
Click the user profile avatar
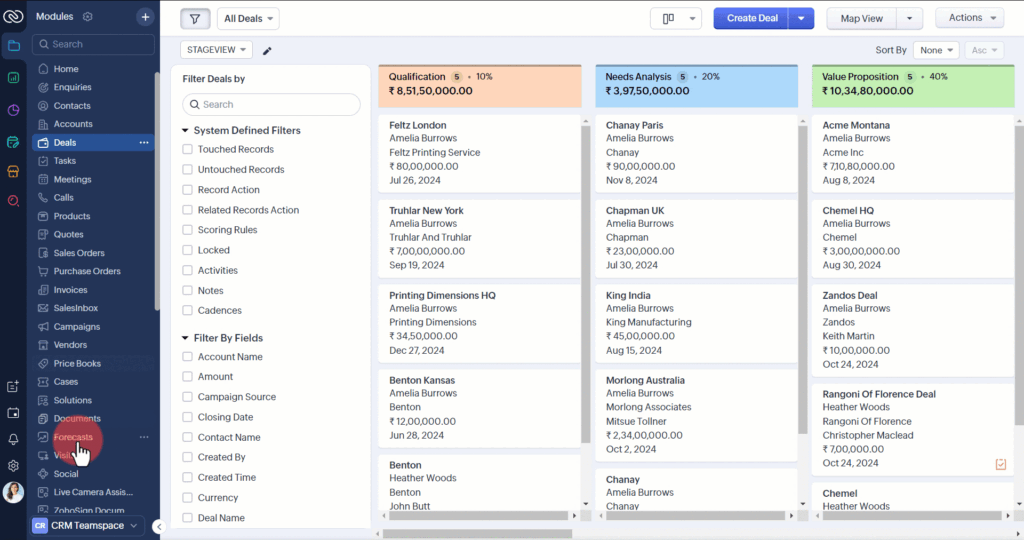click(x=13, y=492)
